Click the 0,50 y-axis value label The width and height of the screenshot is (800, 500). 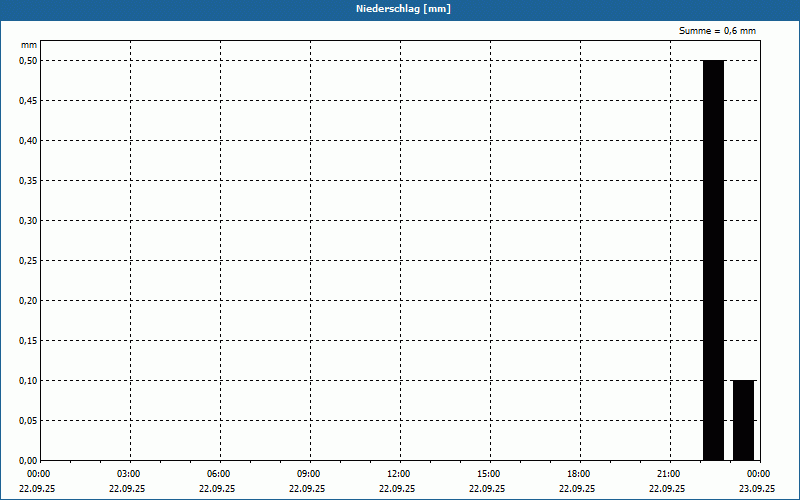28,60
